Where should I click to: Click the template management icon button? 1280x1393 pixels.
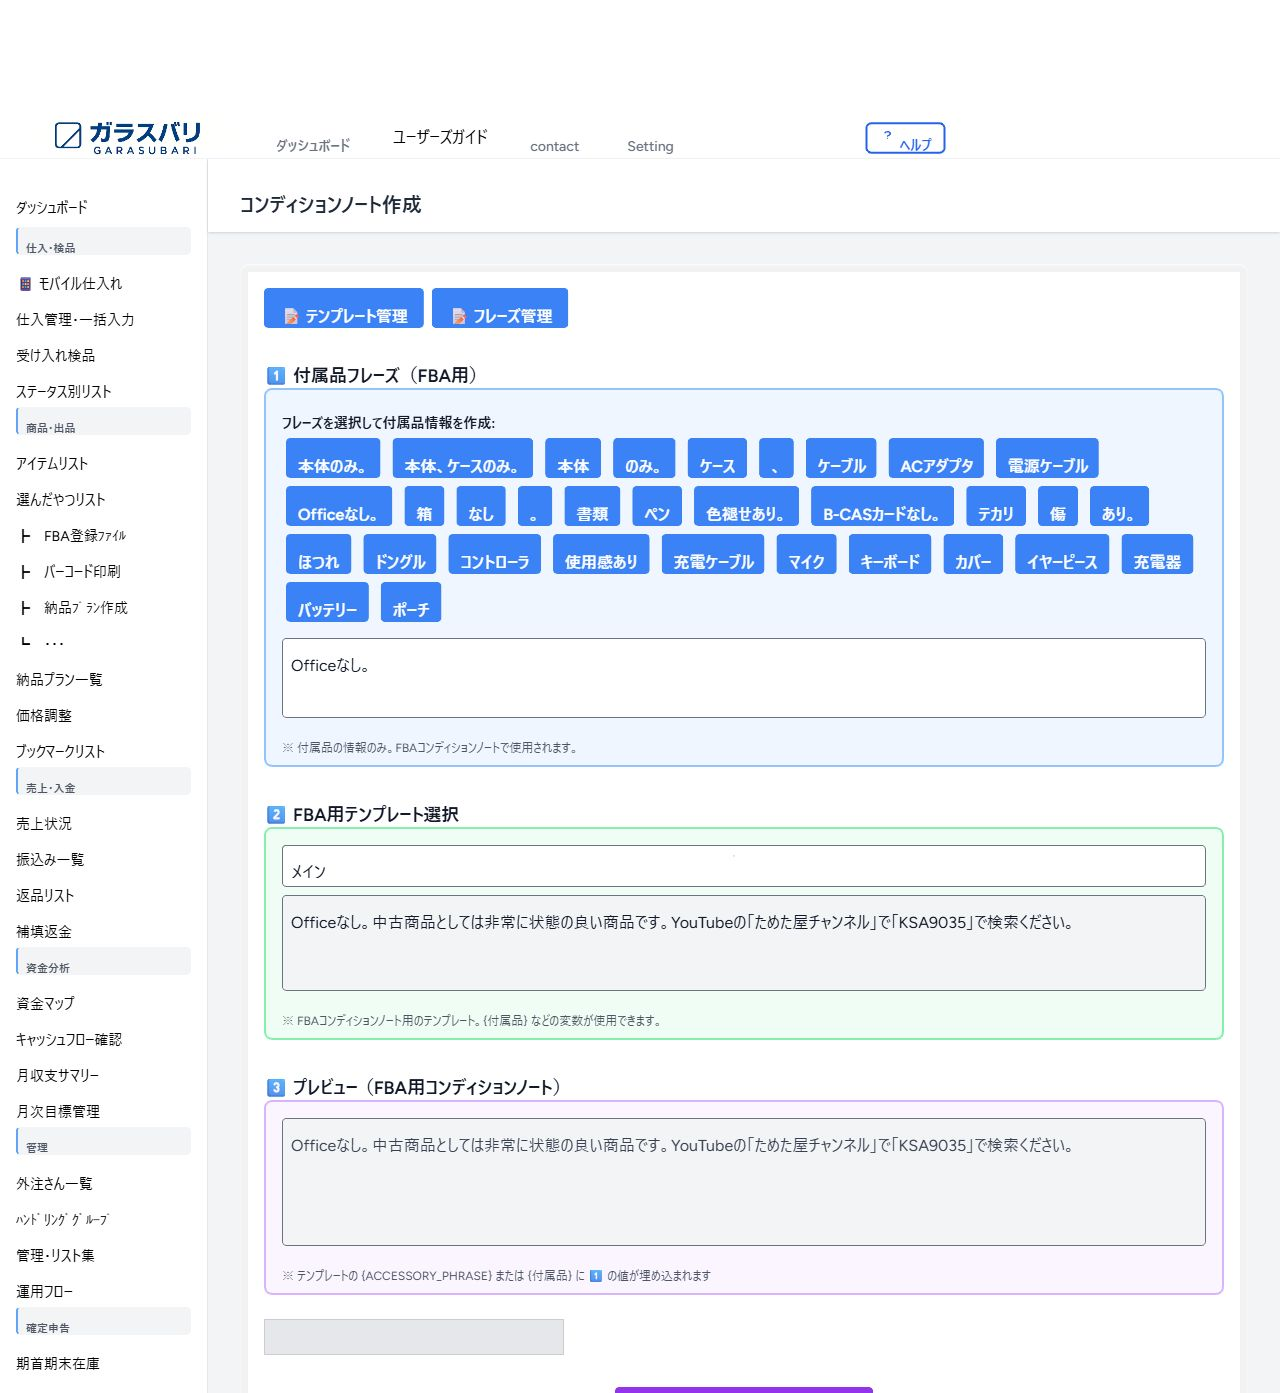tap(344, 309)
